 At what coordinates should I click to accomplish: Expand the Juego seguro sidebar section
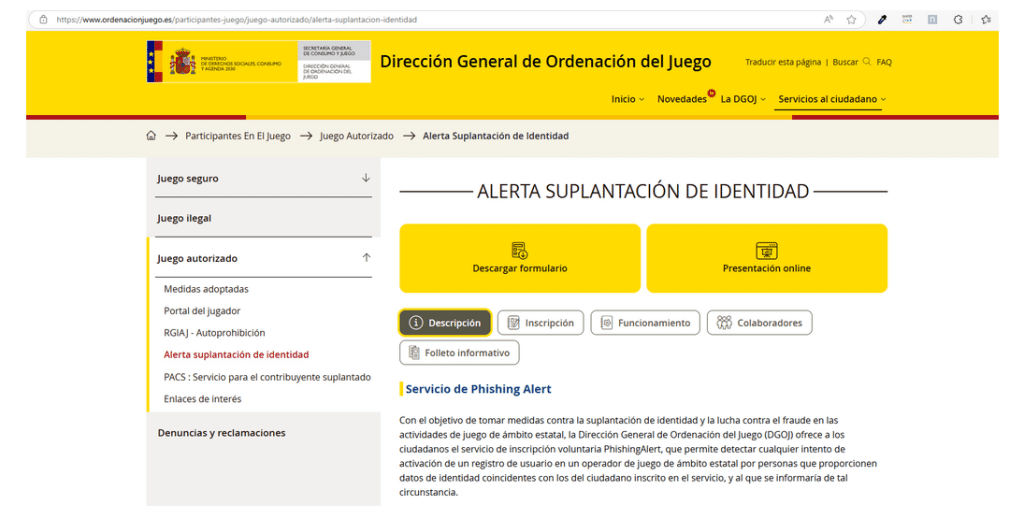[x=366, y=178]
